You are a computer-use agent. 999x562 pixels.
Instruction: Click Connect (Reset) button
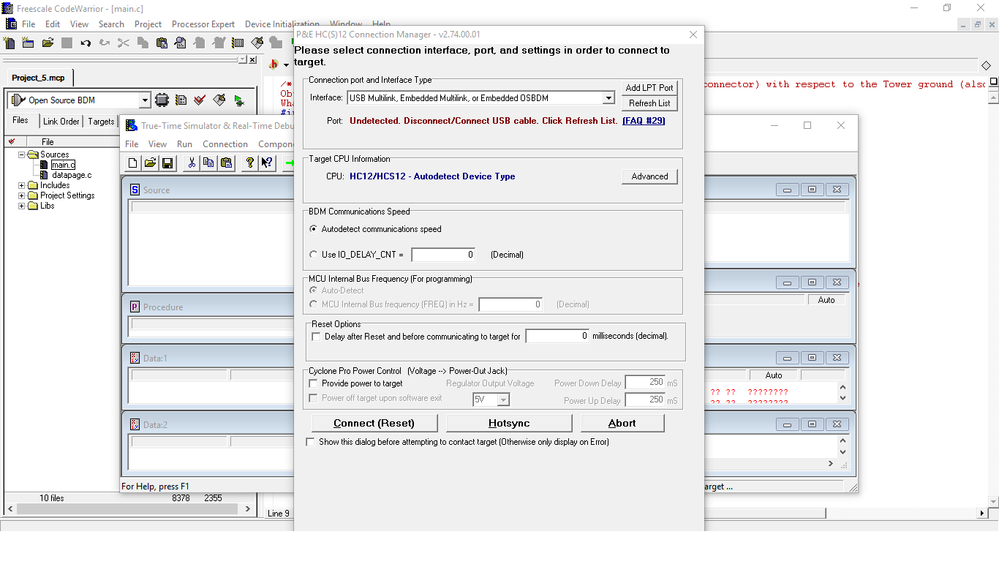pos(374,423)
